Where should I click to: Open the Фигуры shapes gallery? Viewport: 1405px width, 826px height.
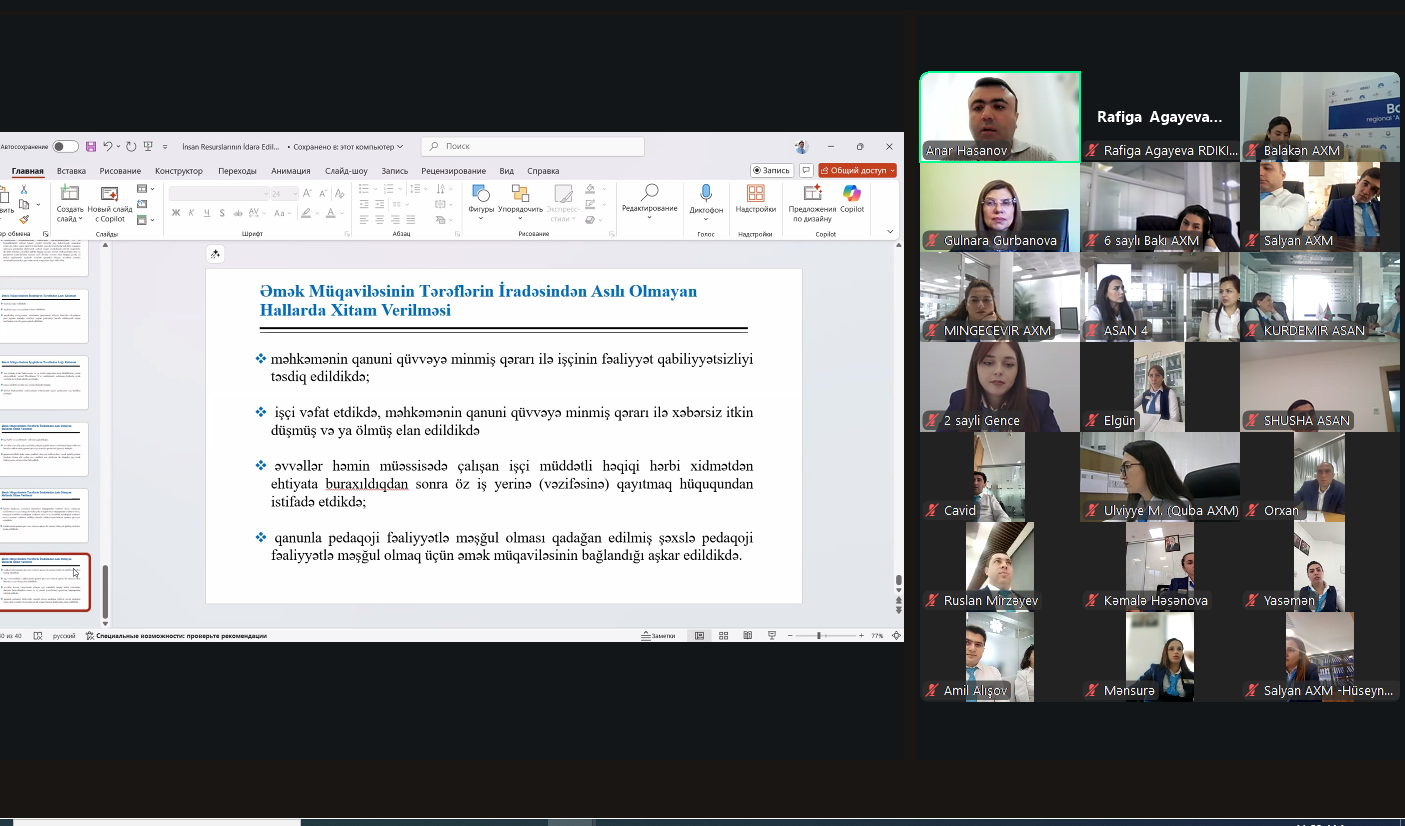(481, 194)
